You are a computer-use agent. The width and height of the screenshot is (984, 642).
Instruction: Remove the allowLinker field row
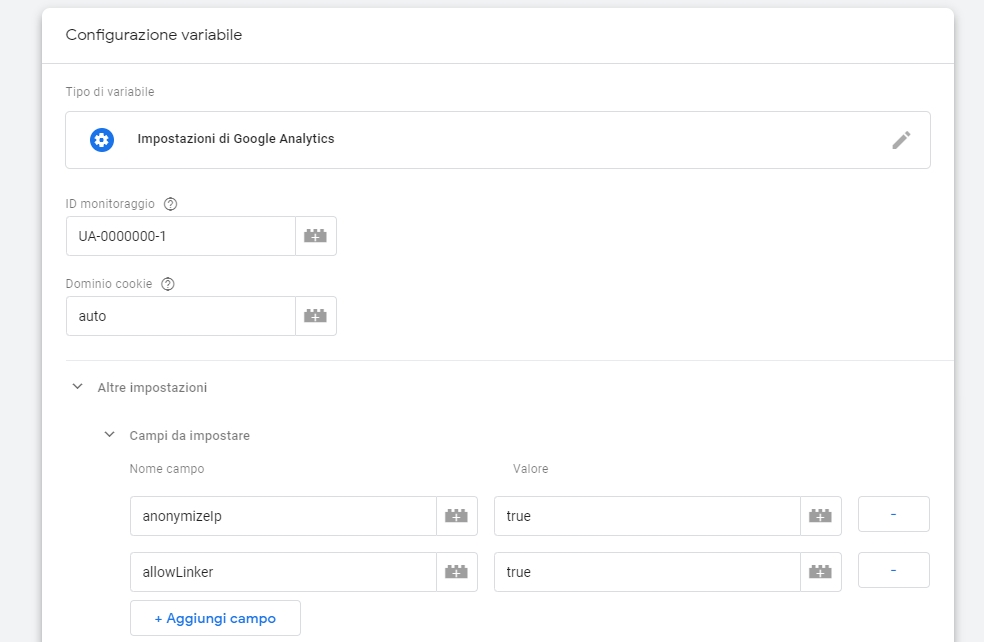point(893,571)
